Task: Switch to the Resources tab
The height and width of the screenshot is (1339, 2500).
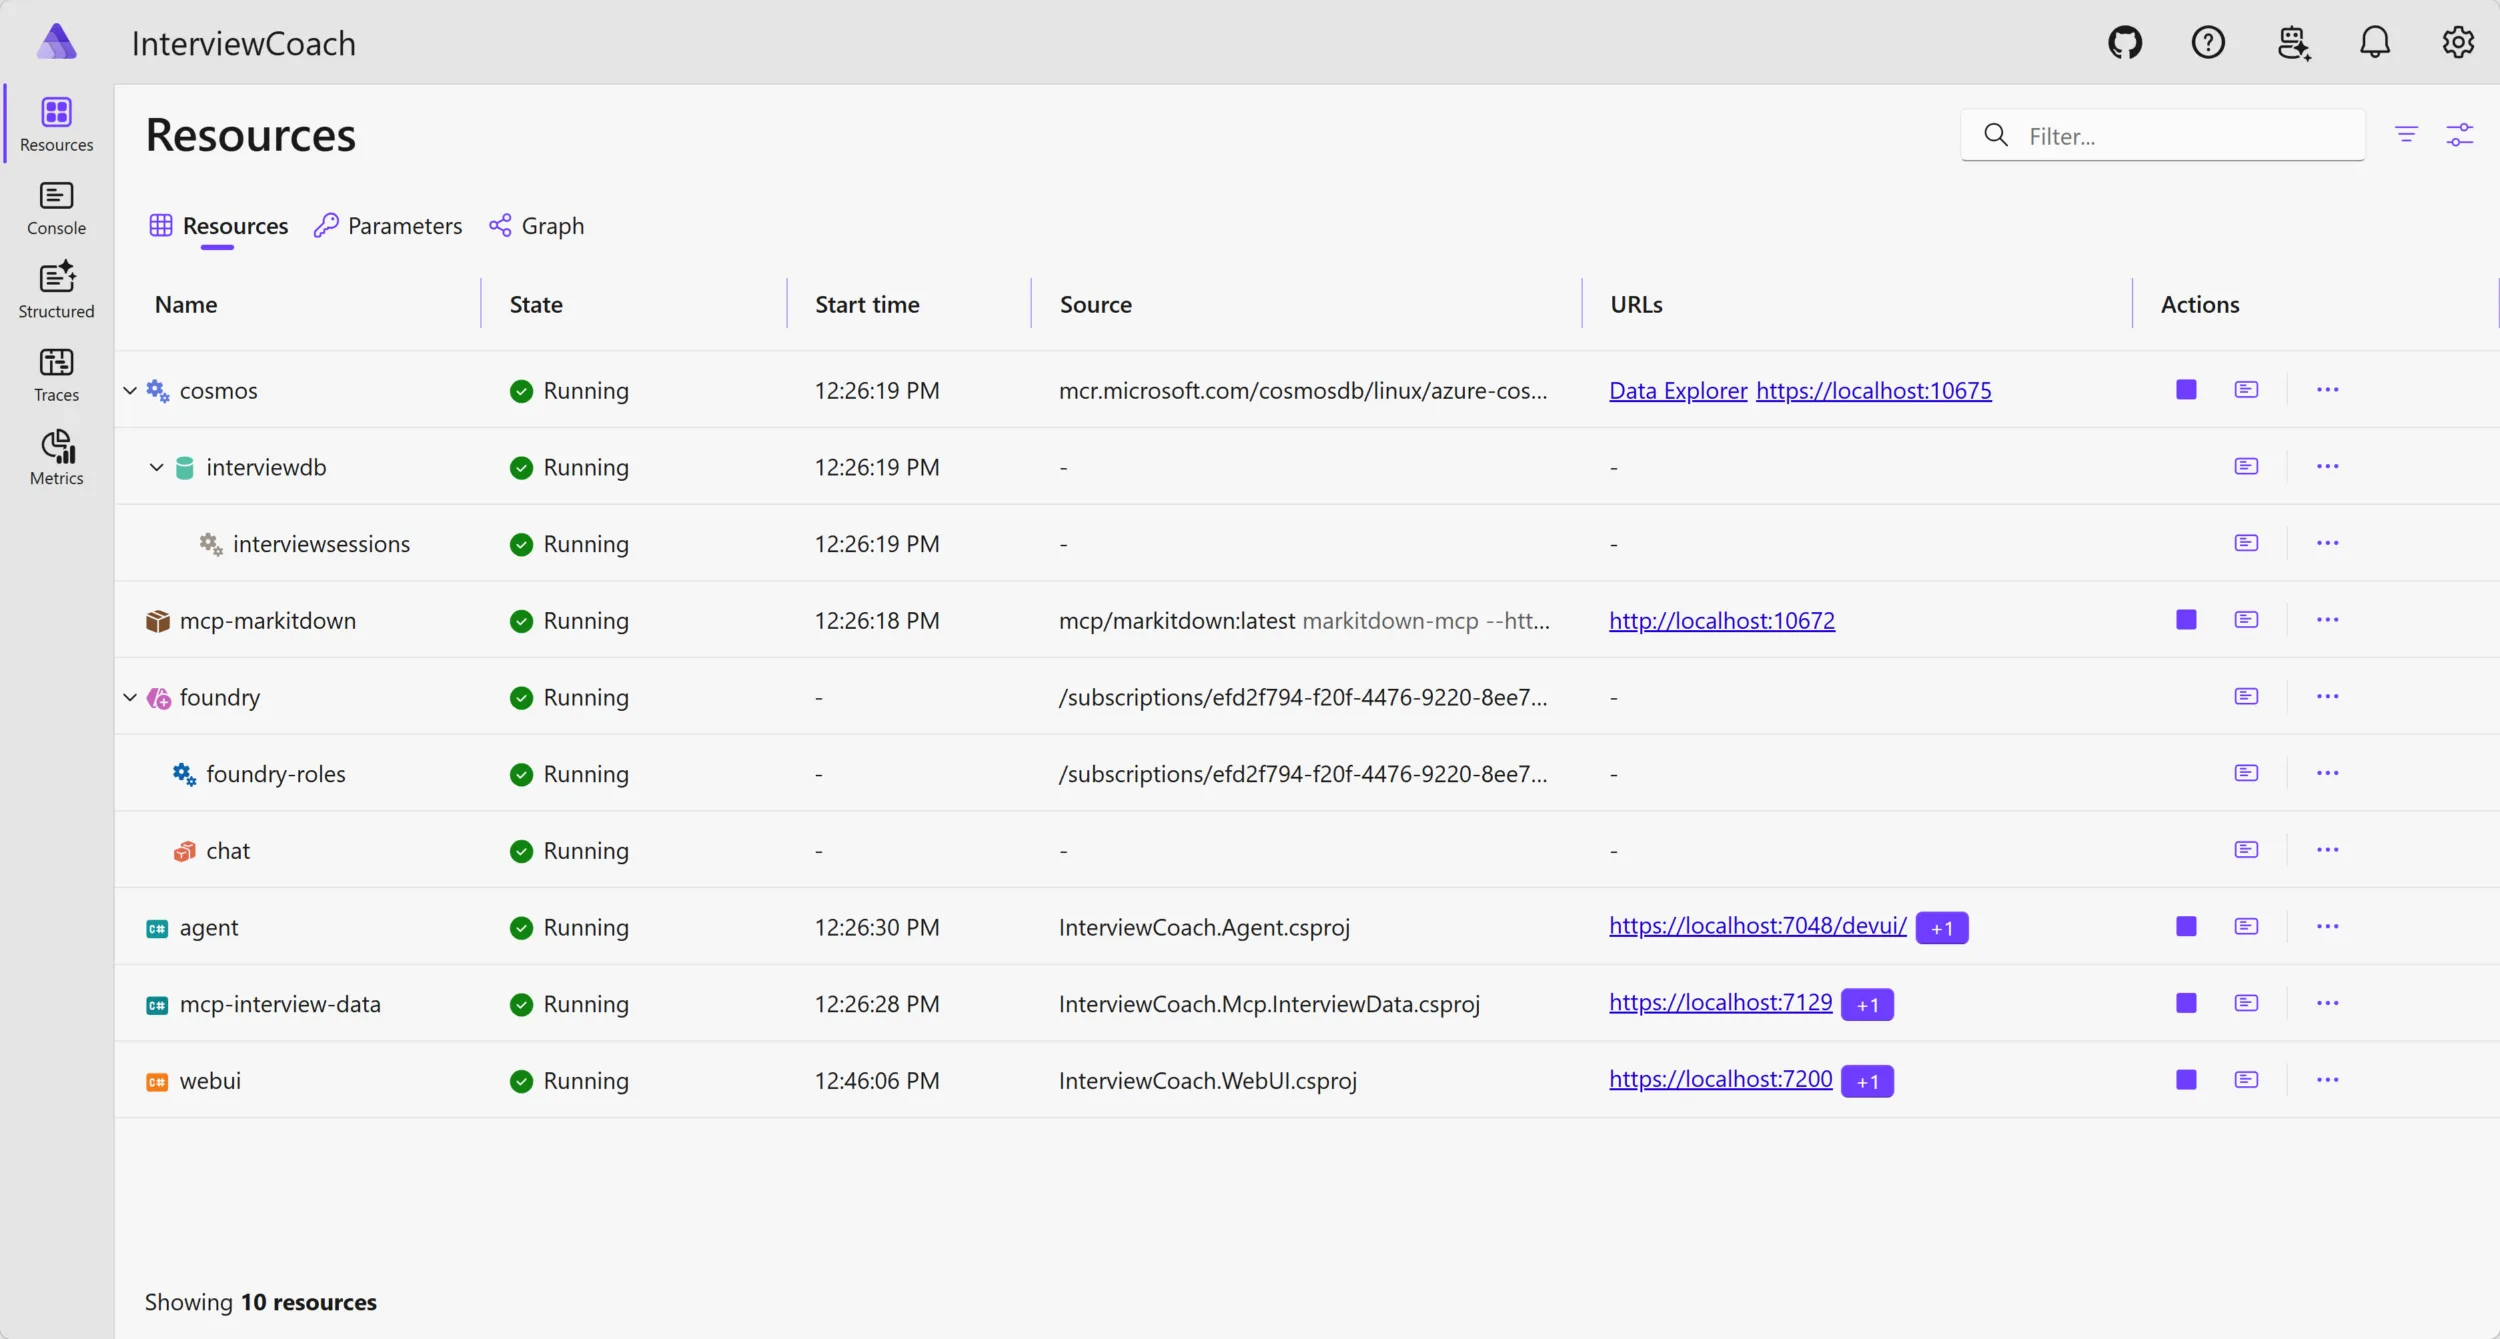Action: tap(218, 226)
